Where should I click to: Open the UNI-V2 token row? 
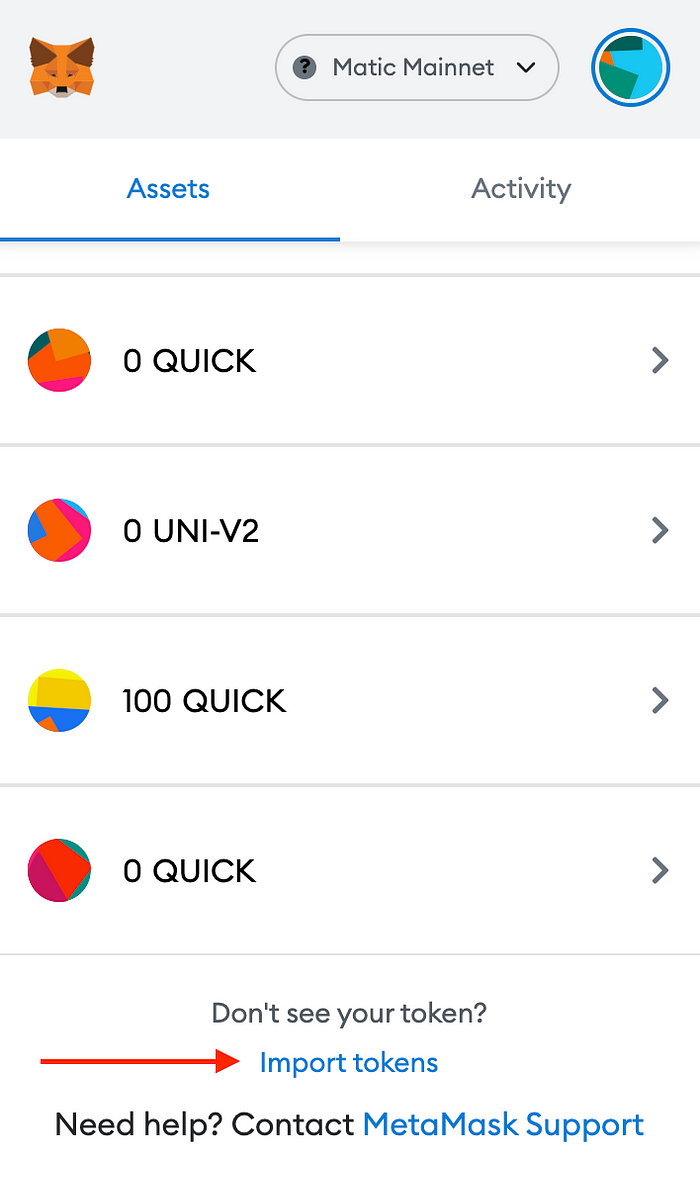[x=350, y=530]
